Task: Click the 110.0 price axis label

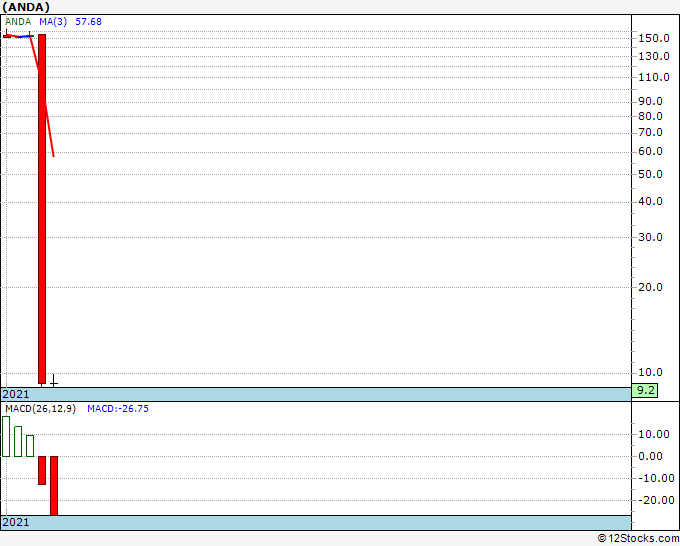Action: [654, 77]
